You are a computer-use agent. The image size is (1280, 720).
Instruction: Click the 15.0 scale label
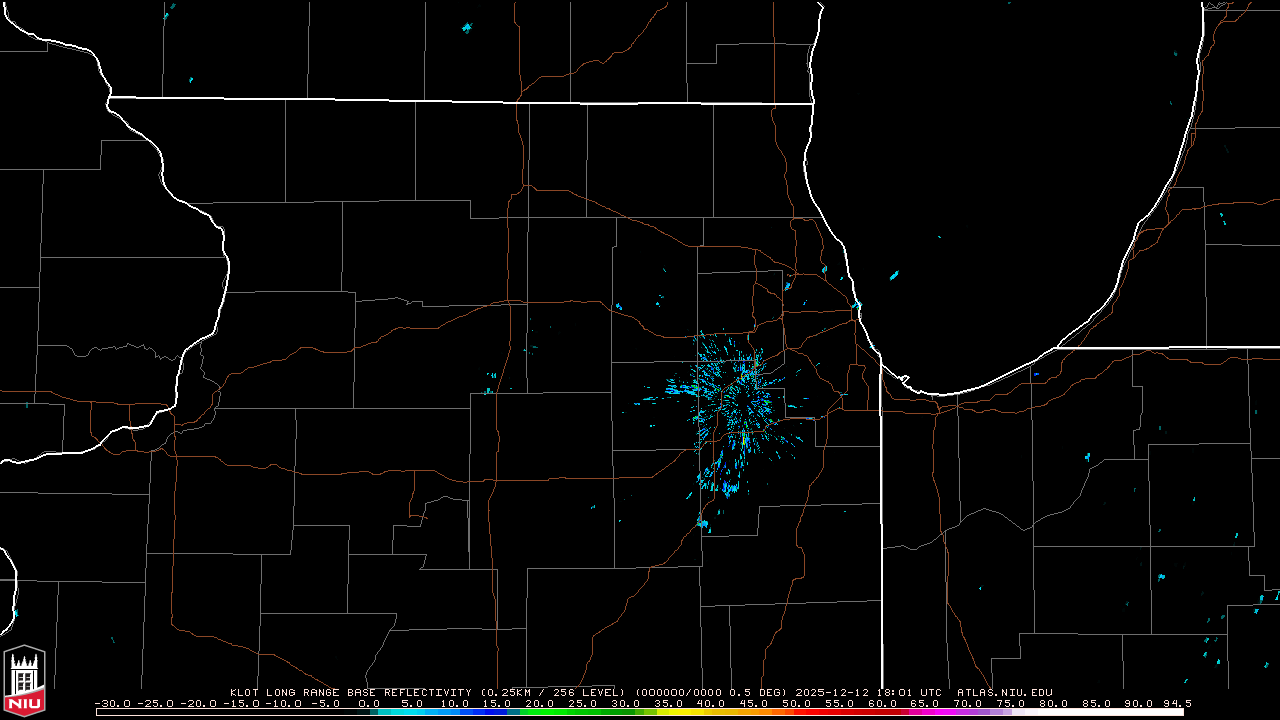(x=497, y=703)
